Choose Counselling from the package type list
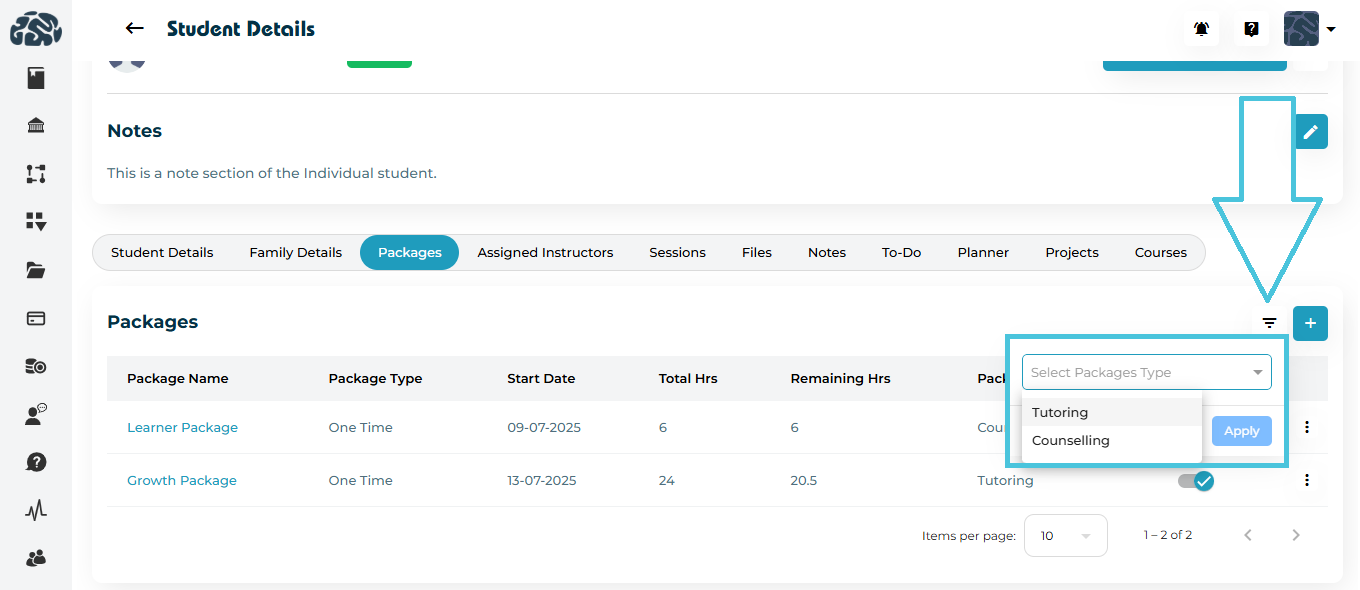1360x590 pixels. pyautogui.click(x=1070, y=440)
